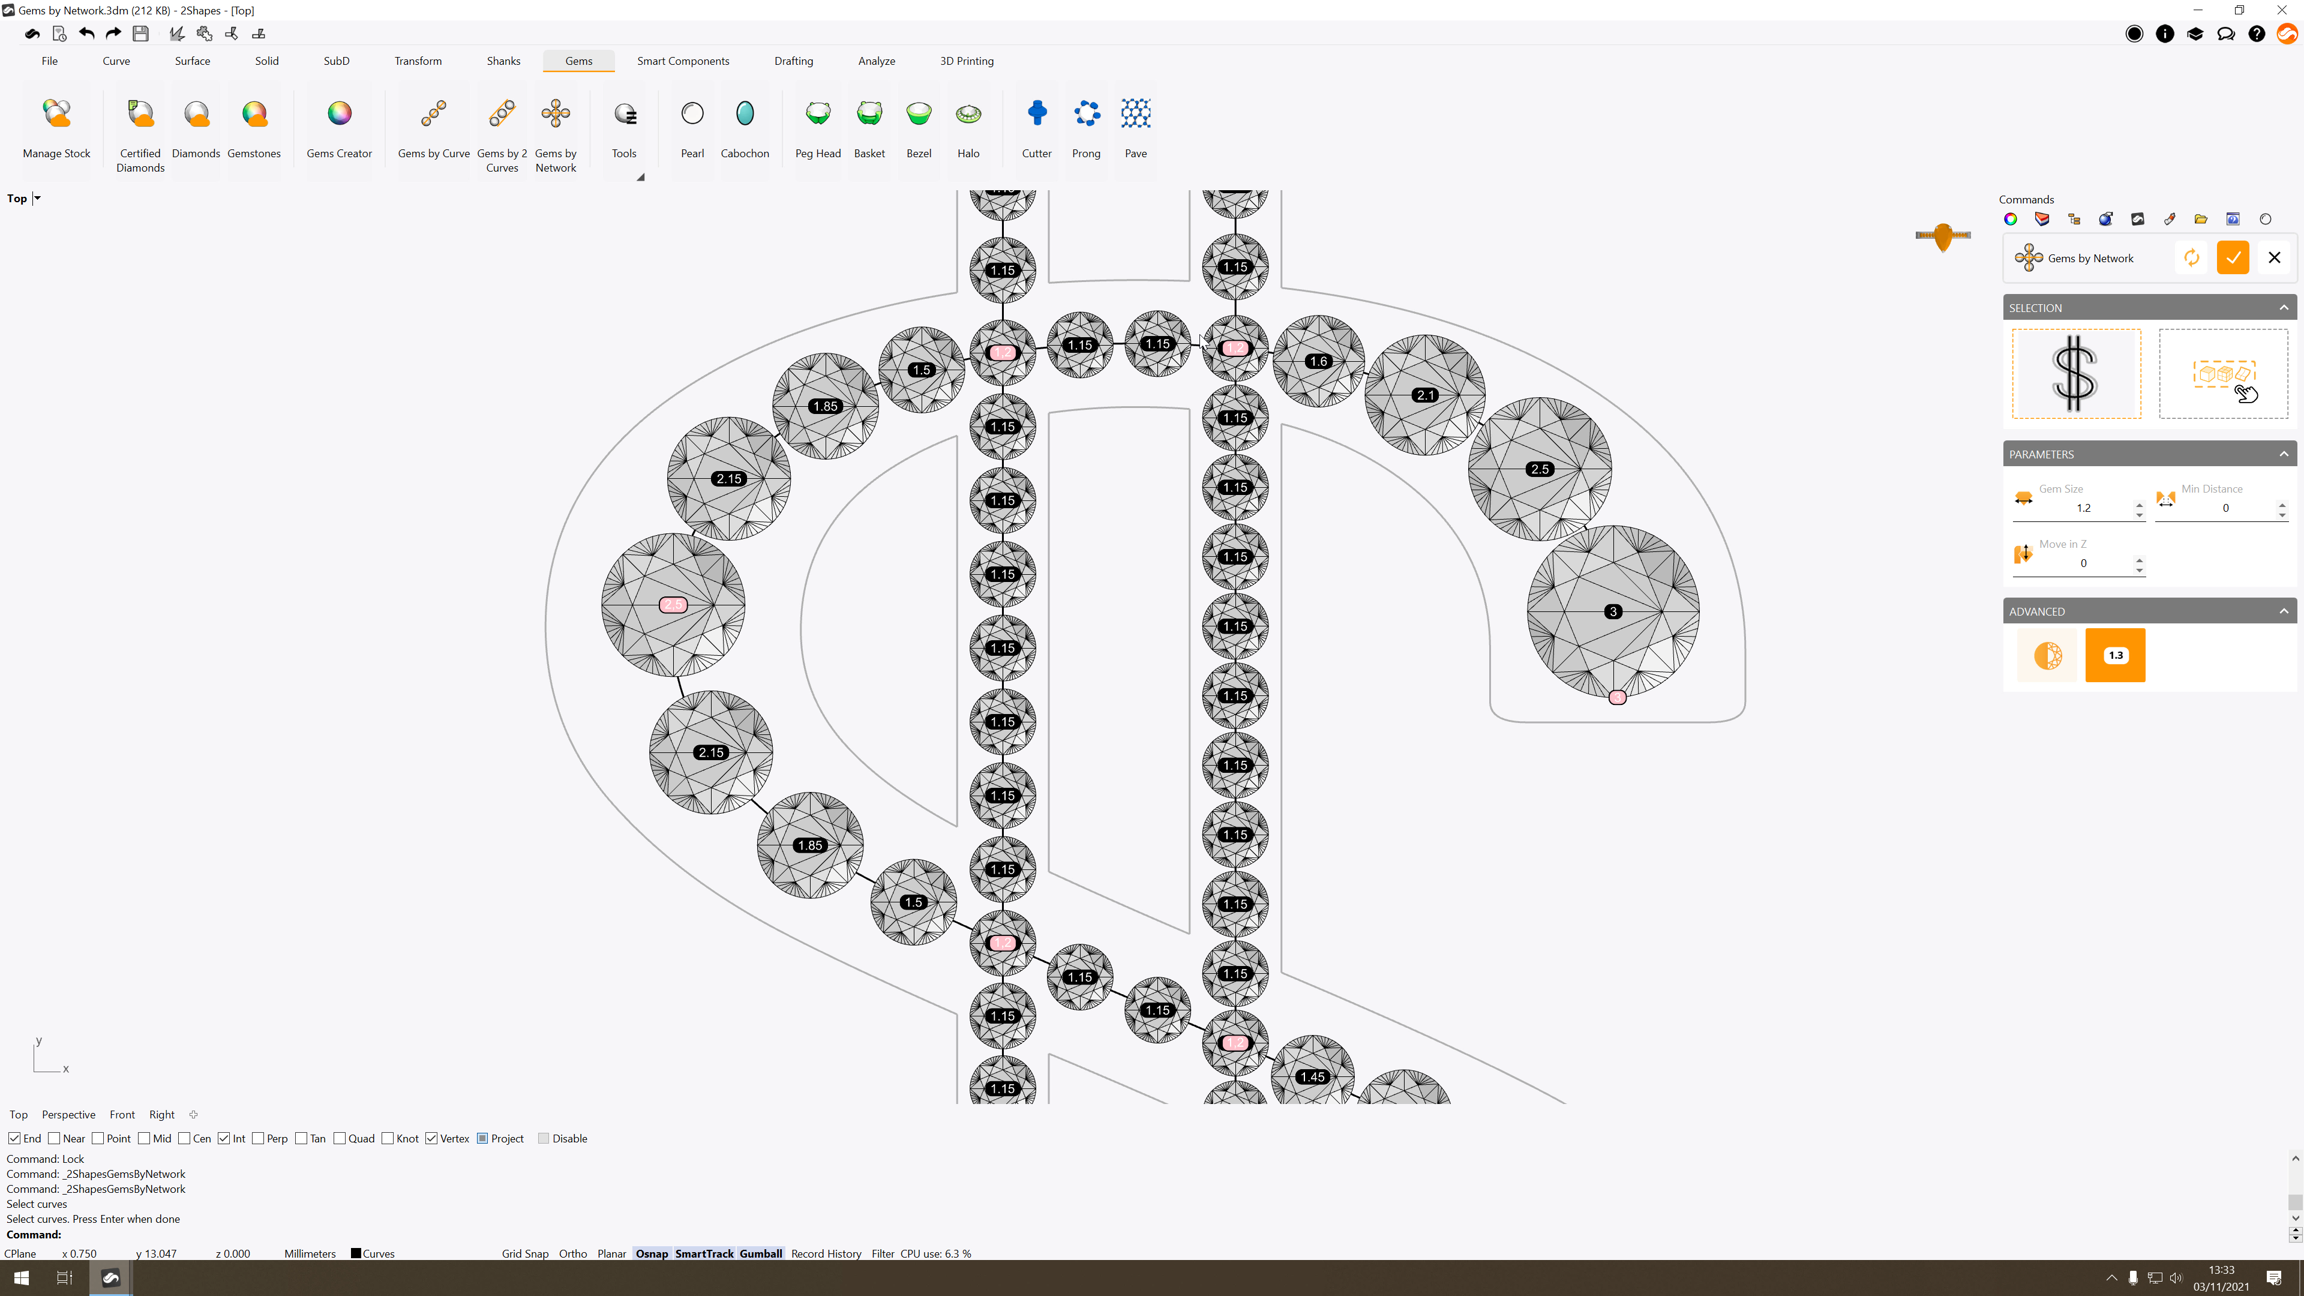
Task: Click the Gem Size input field
Action: pyautogui.click(x=2083, y=508)
